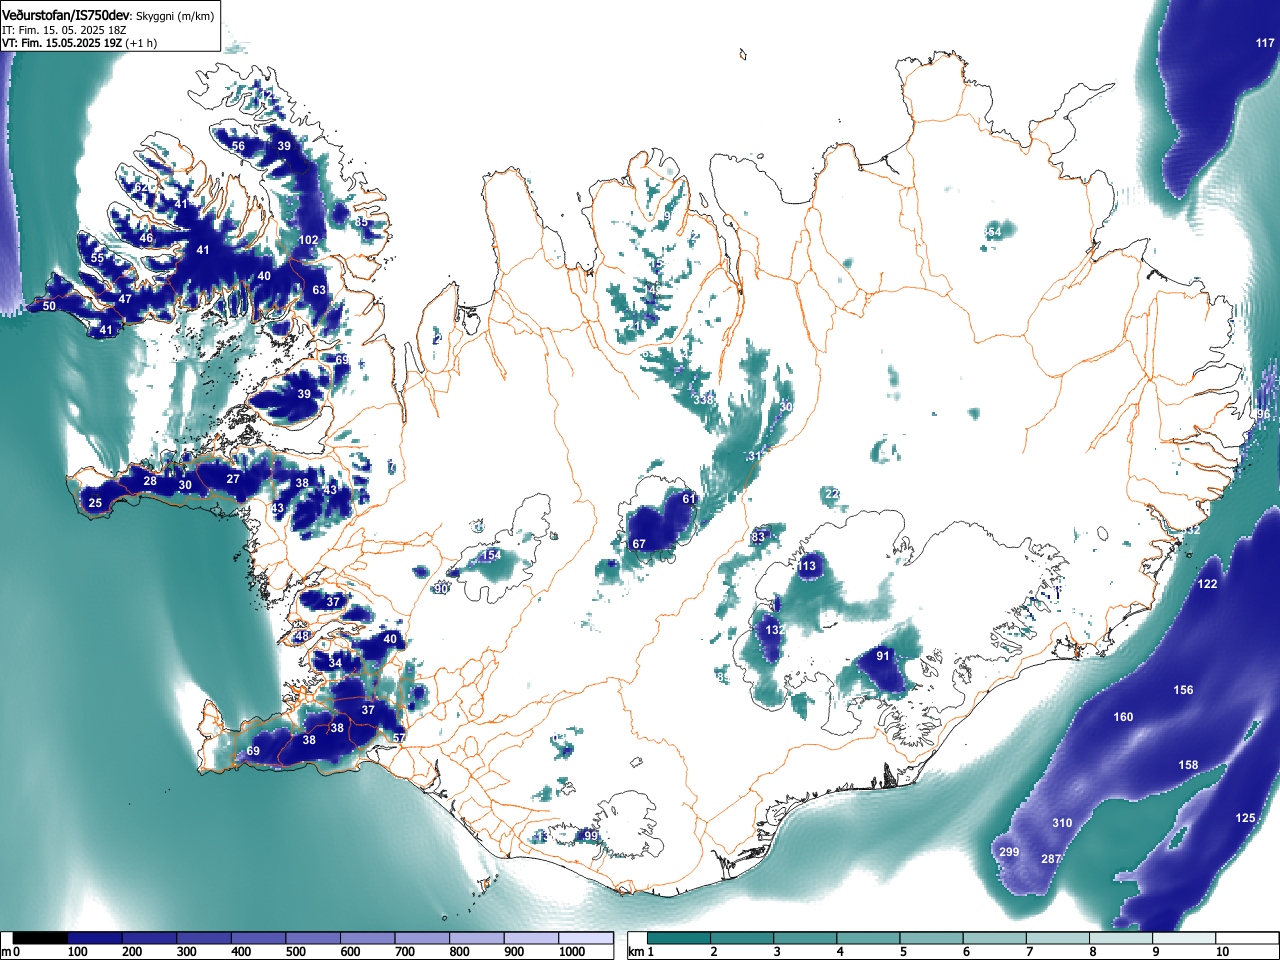Screen dimensions: 1280x960
Task: Click the 50 value at the western tip
Action: coord(49,306)
